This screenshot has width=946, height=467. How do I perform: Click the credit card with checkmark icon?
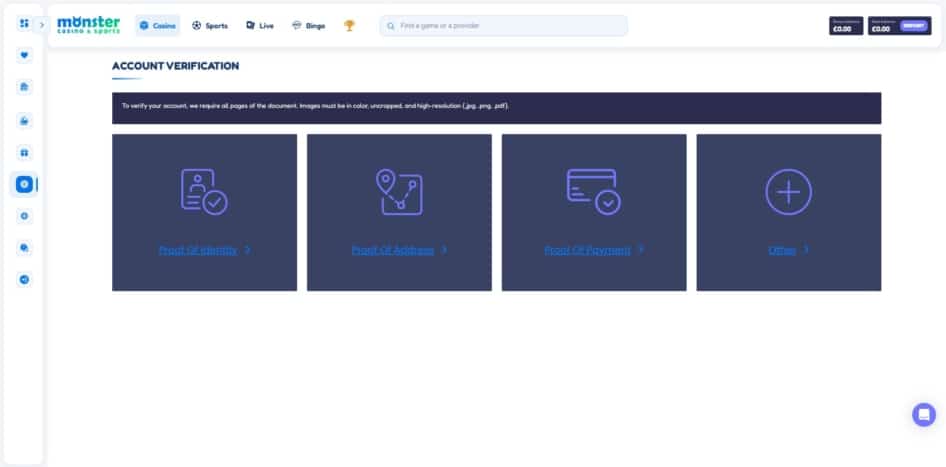[x=594, y=192]
